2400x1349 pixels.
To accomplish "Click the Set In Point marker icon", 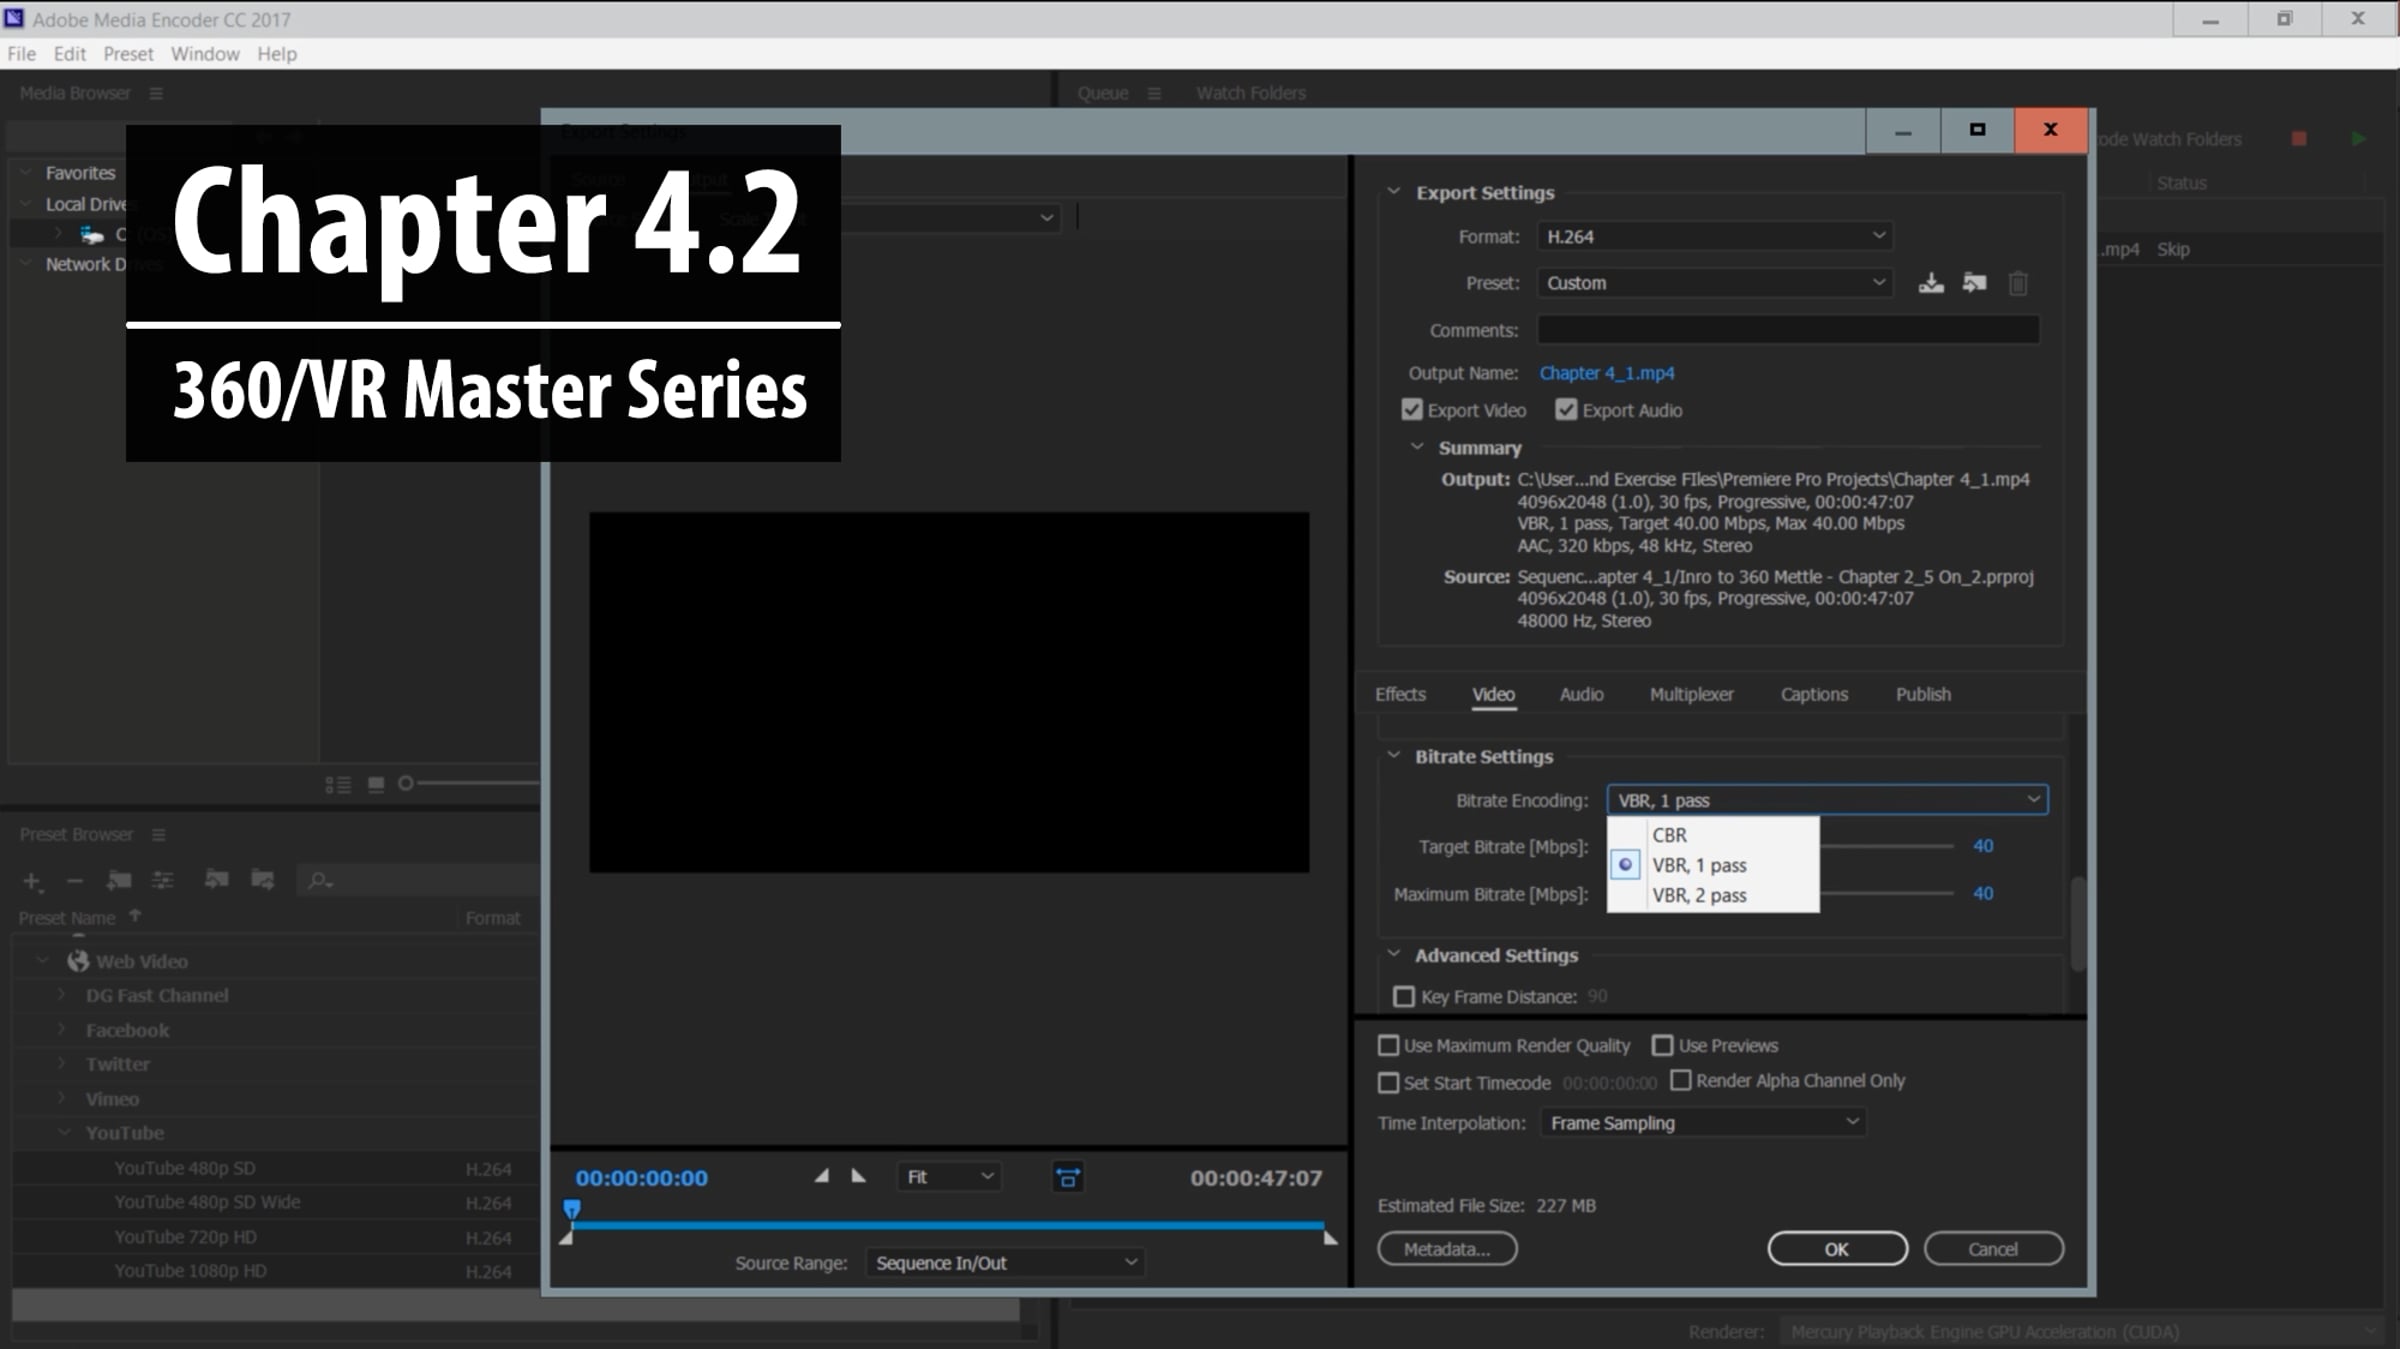I will (x=822, y=1176).
